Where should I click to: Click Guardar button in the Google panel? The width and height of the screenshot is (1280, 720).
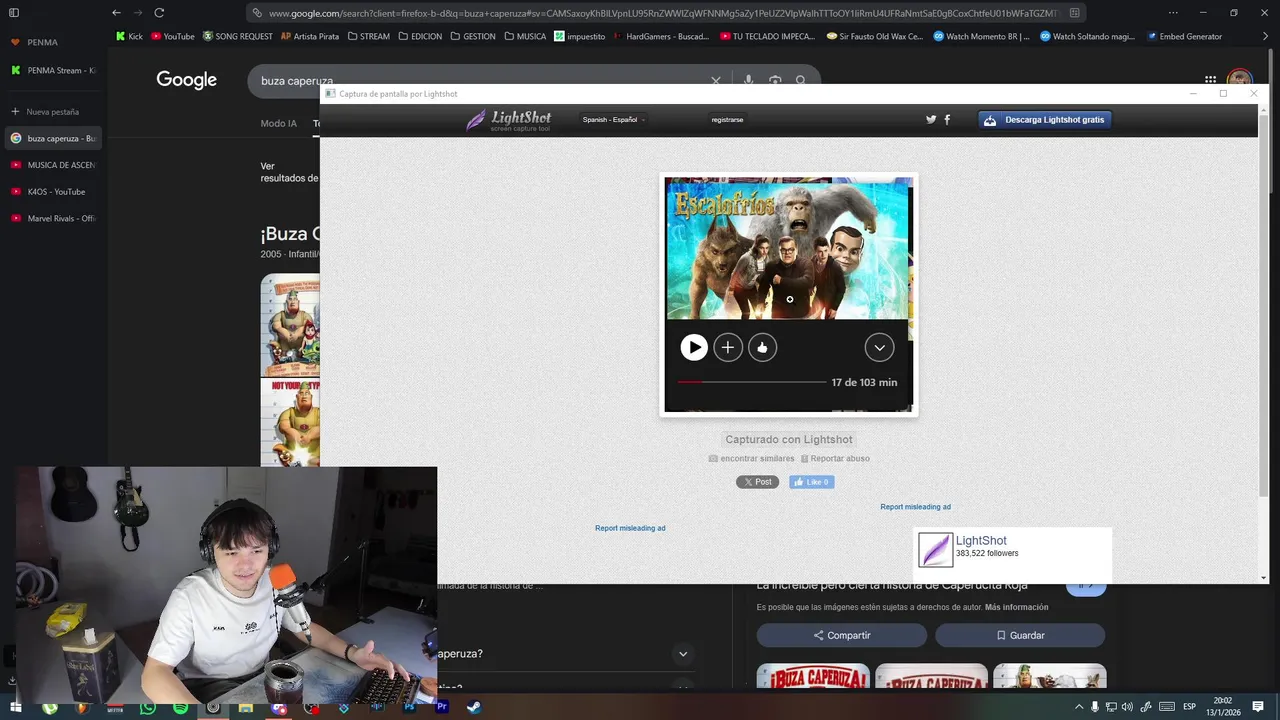click(x=1020, y=635)
